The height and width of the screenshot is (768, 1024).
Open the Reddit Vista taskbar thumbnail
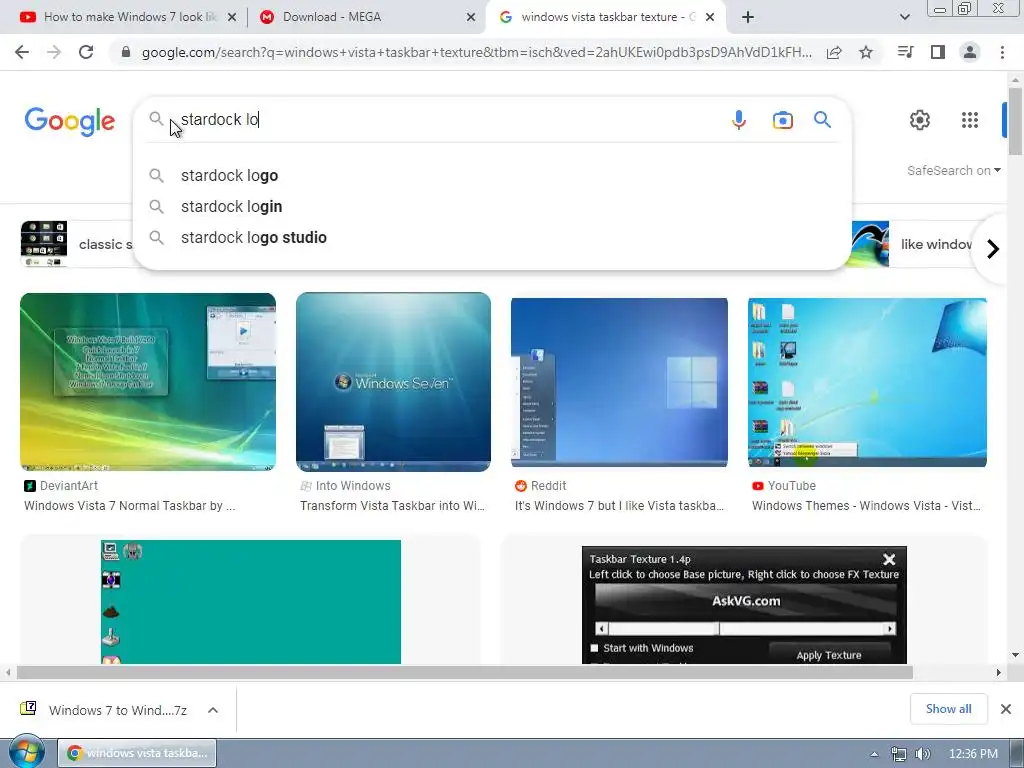coord(619,382)
